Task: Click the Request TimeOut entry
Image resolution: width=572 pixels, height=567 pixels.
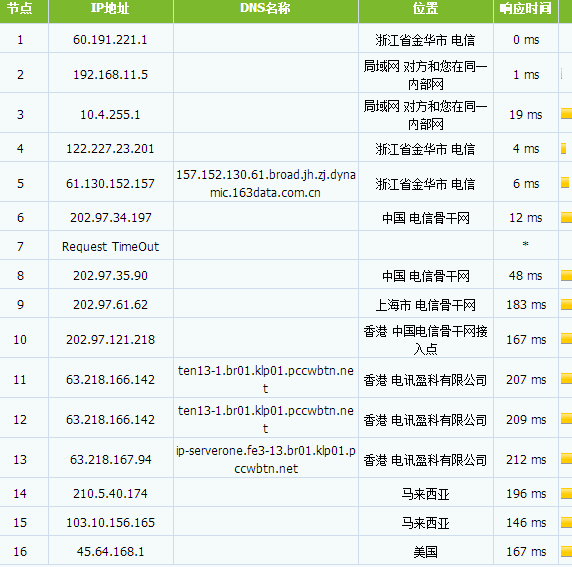Action: [110, 247]
